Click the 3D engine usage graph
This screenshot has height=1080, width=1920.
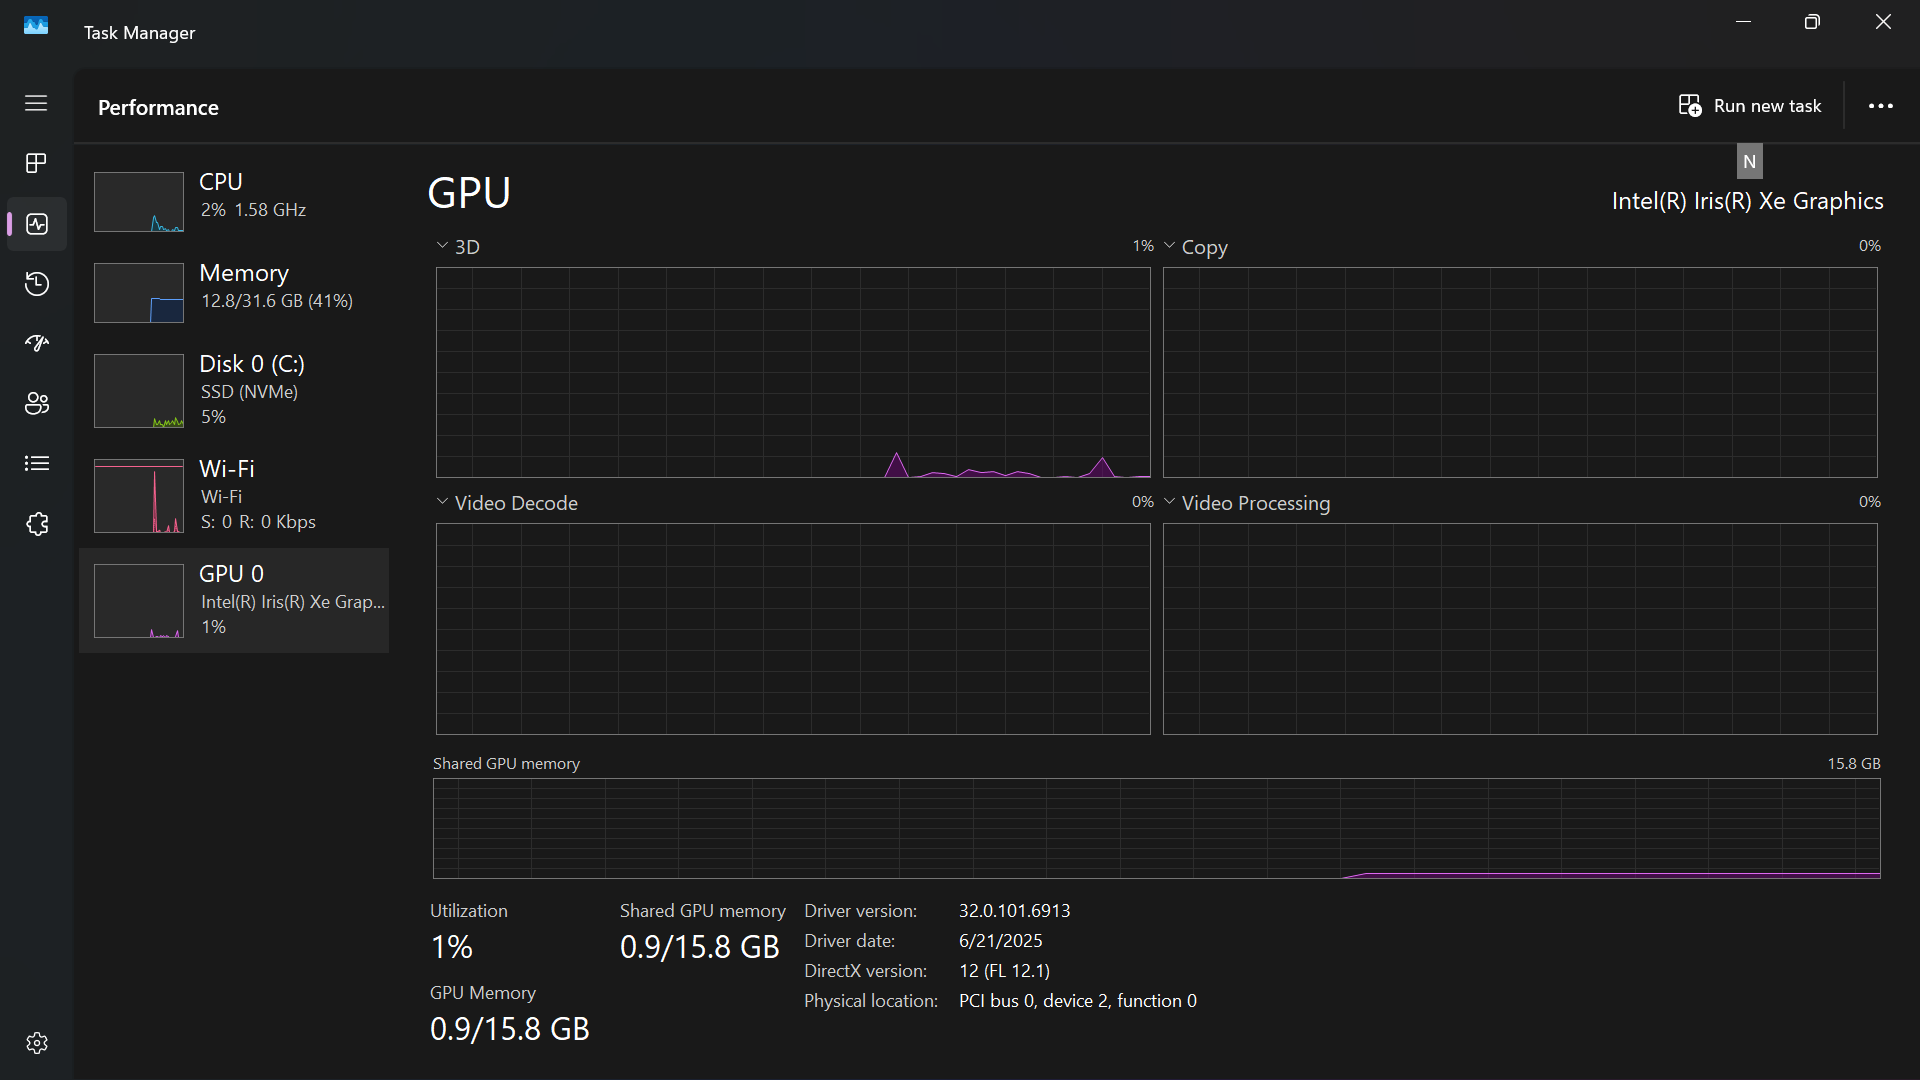point(792,372)
